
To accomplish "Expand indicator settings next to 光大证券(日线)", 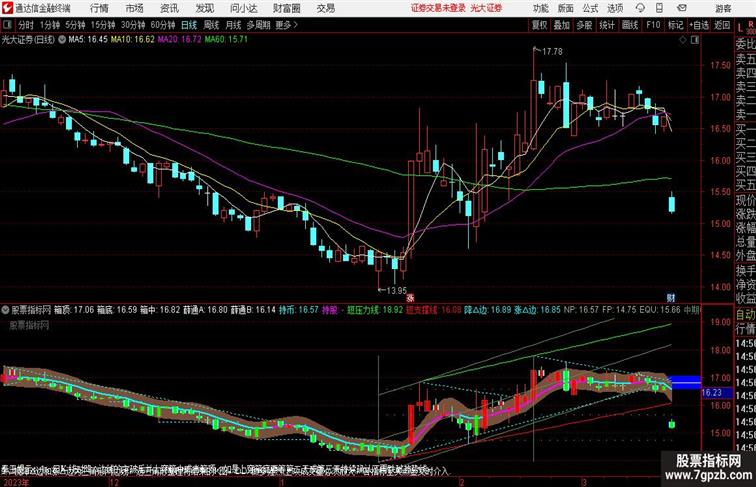I will point(62,40).
